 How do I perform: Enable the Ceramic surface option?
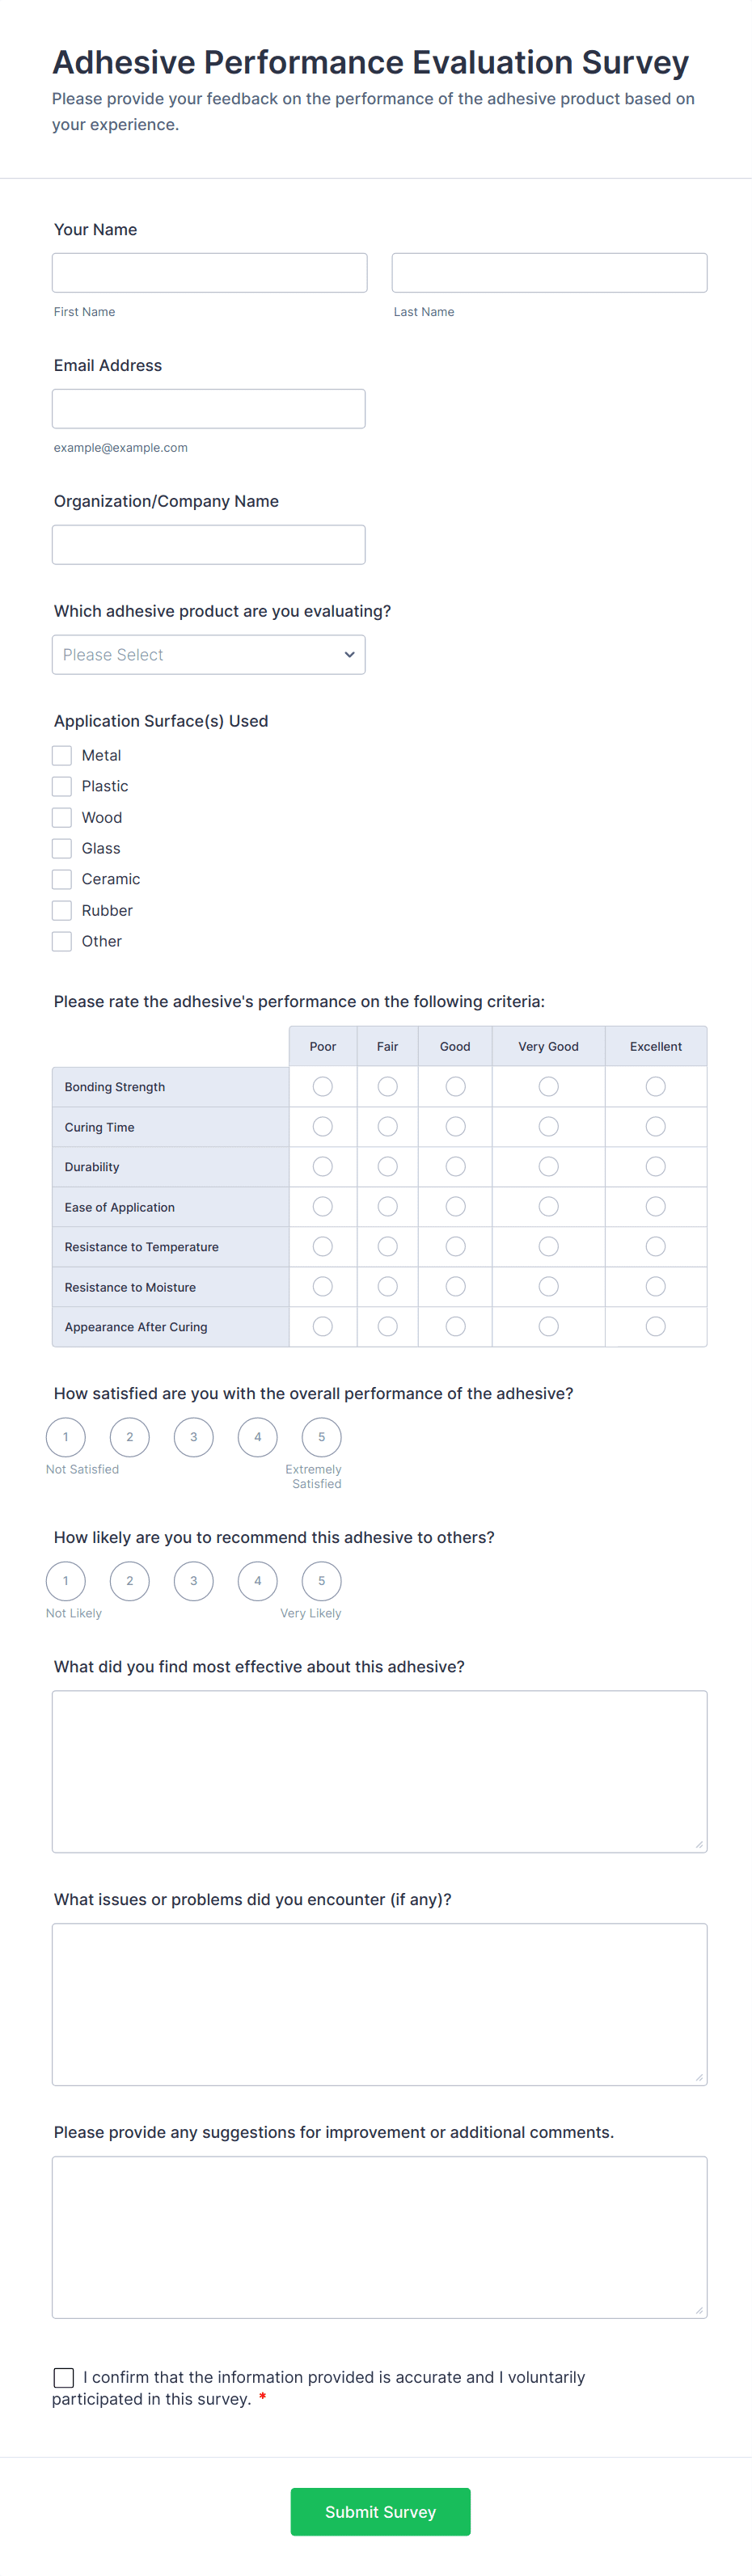[61, 879]
